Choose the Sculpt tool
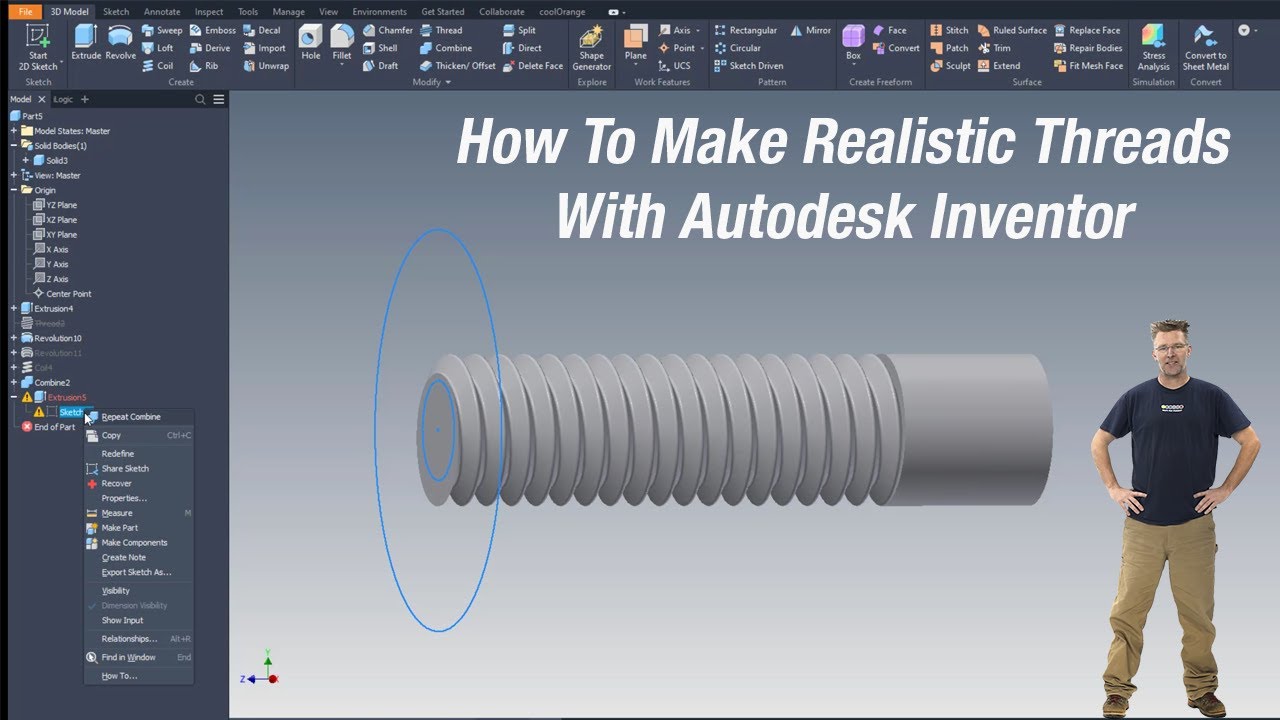The height and width of the screenshot is (720, 1280). click(x=950, y=66)
